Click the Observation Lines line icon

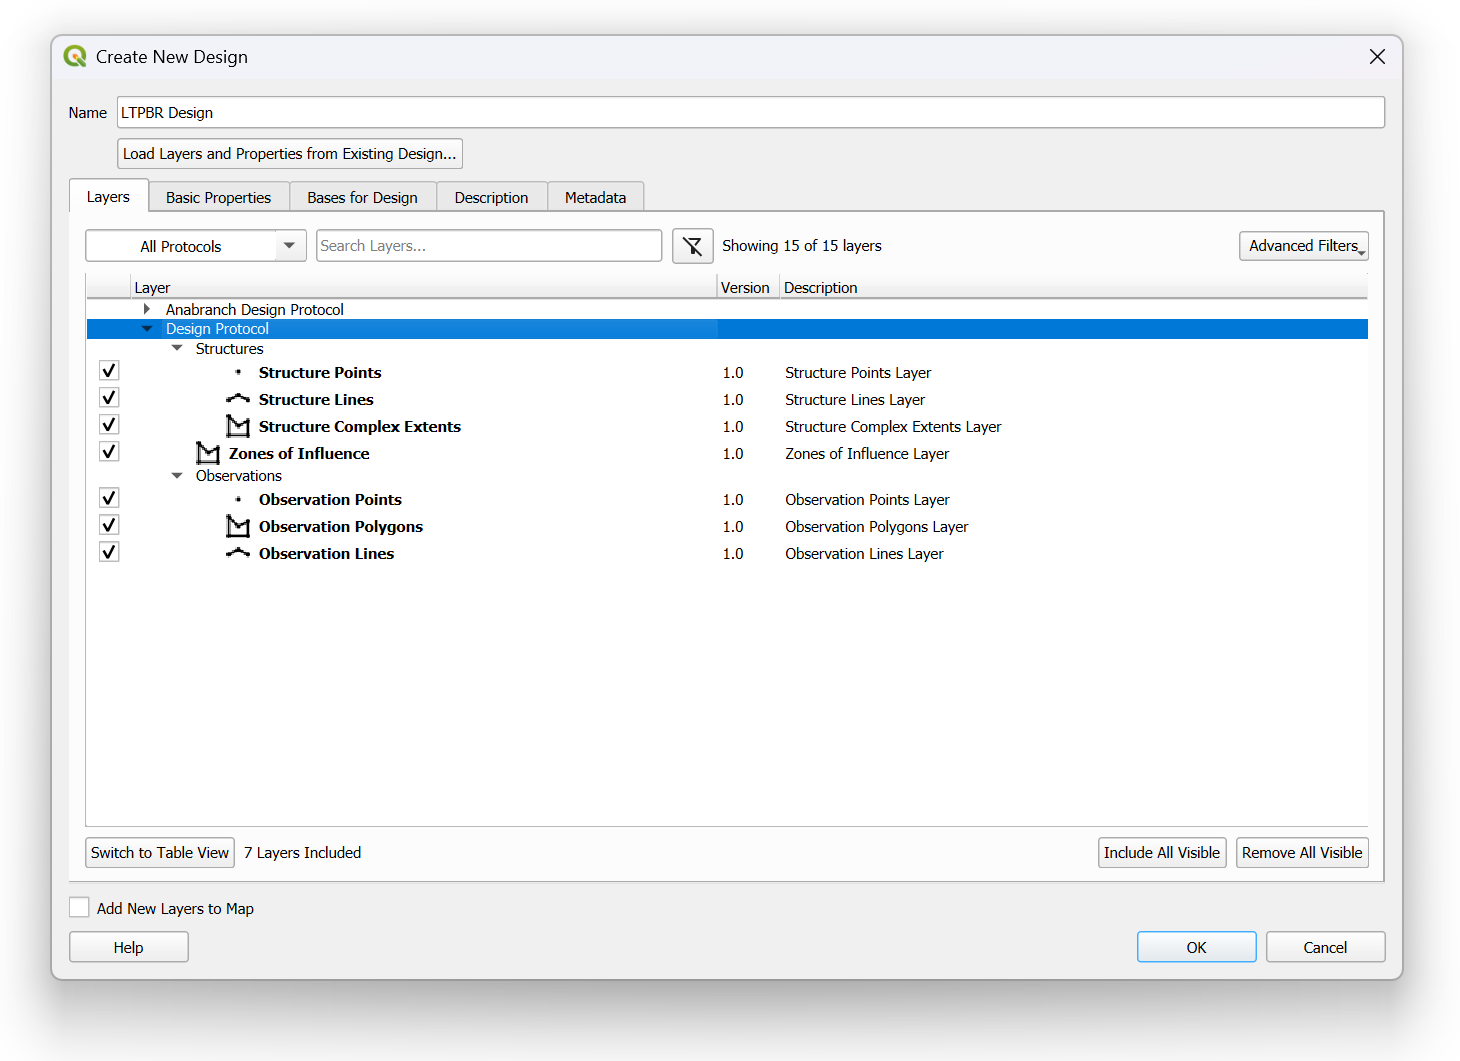click(238, 553)
